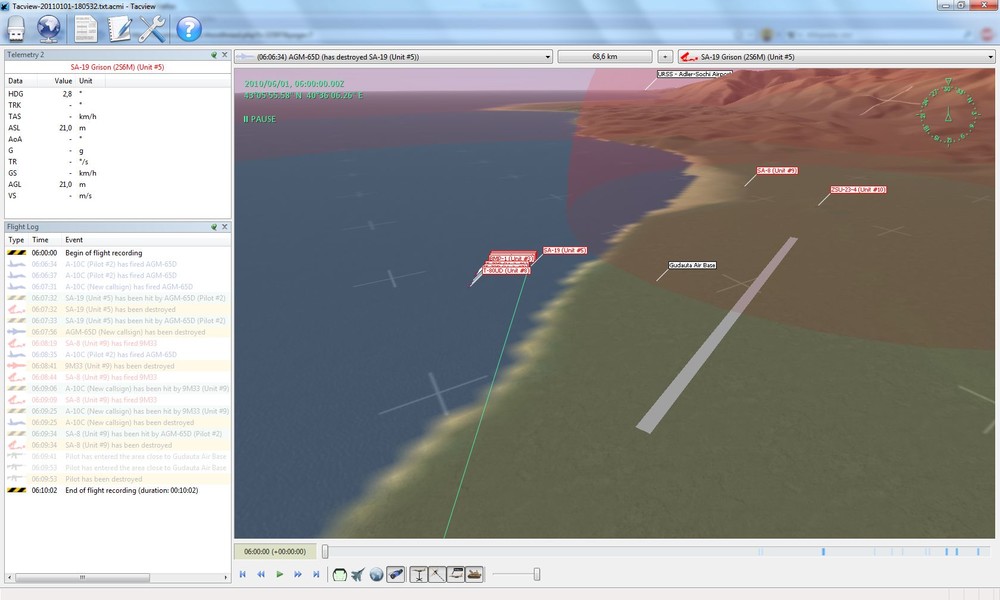Image resolution: width=1000 pixels, height=600 pixels.
Task: Select SA-19 has been destroyed log entry
Action: pyautogui.click(x=118, y=309)
